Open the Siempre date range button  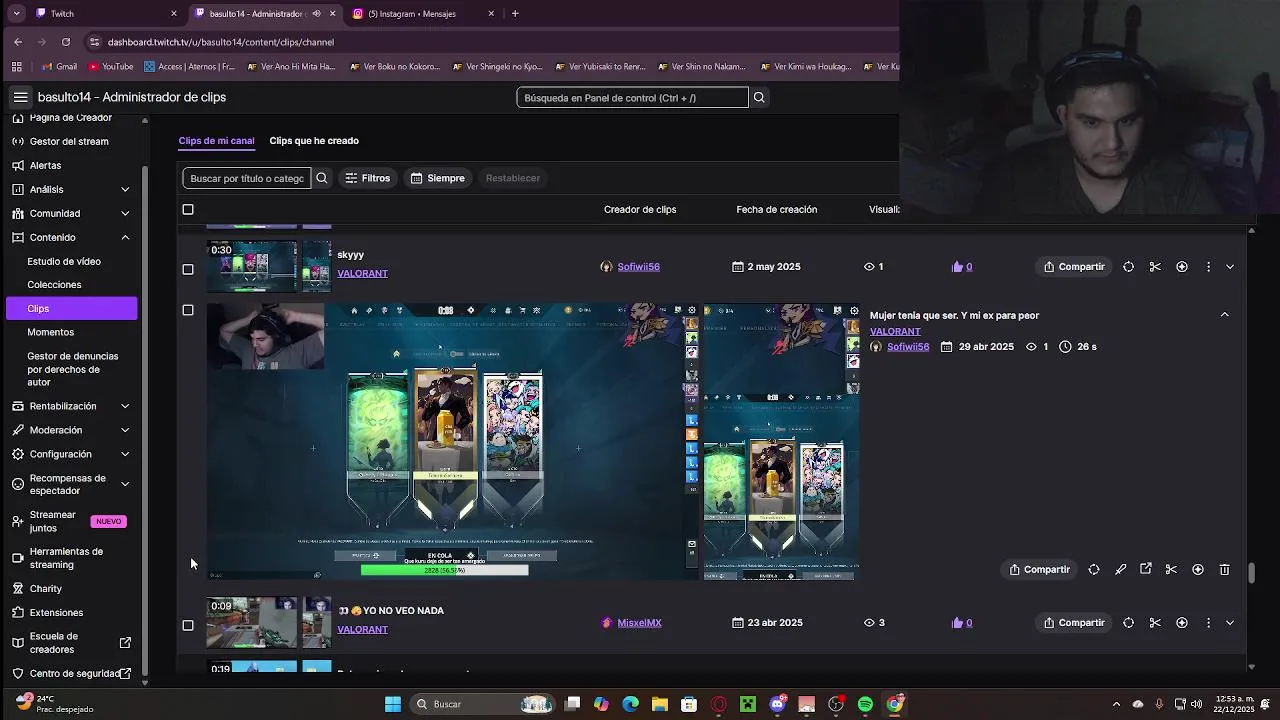(x=438, y=178)
